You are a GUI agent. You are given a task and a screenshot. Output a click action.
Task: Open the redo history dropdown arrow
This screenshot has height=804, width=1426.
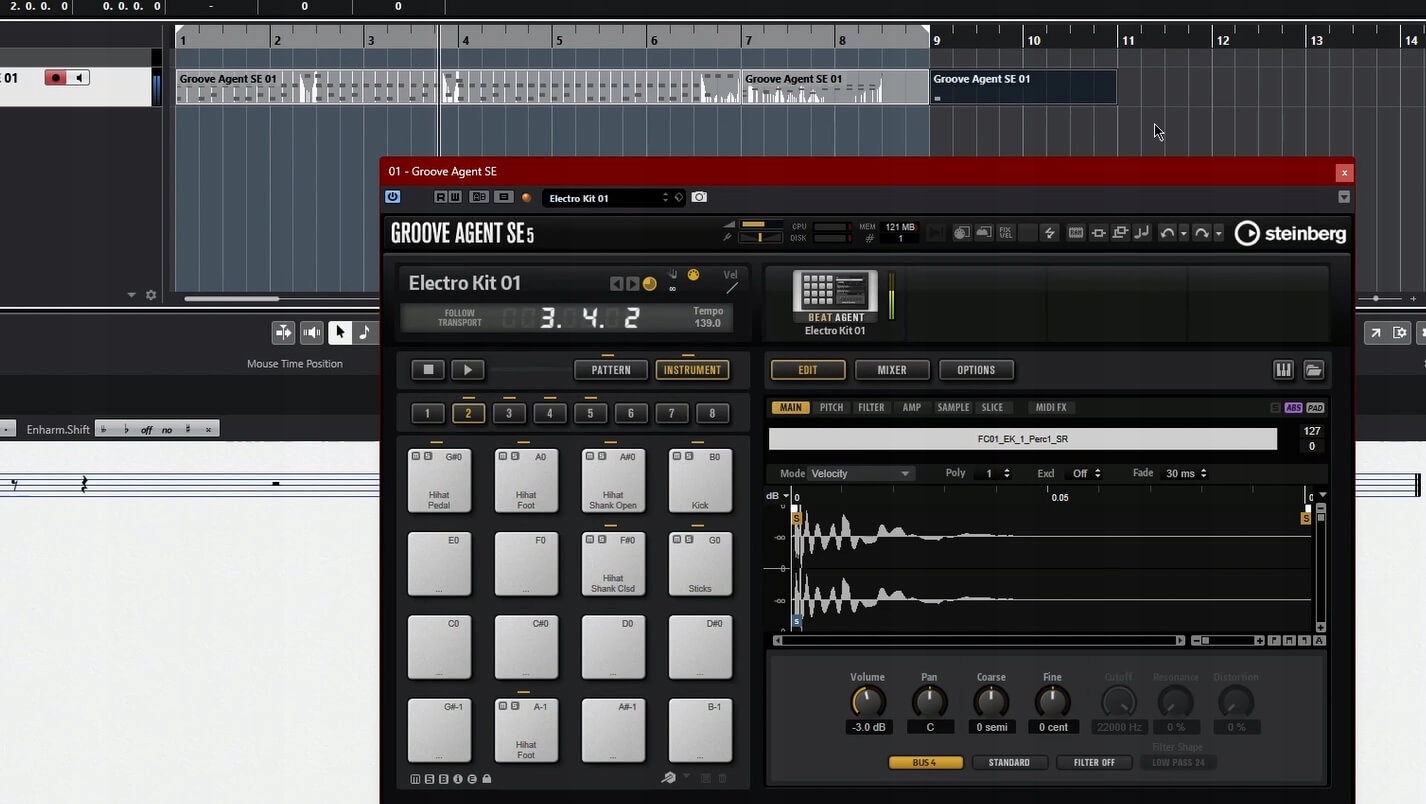(1218, 233)
